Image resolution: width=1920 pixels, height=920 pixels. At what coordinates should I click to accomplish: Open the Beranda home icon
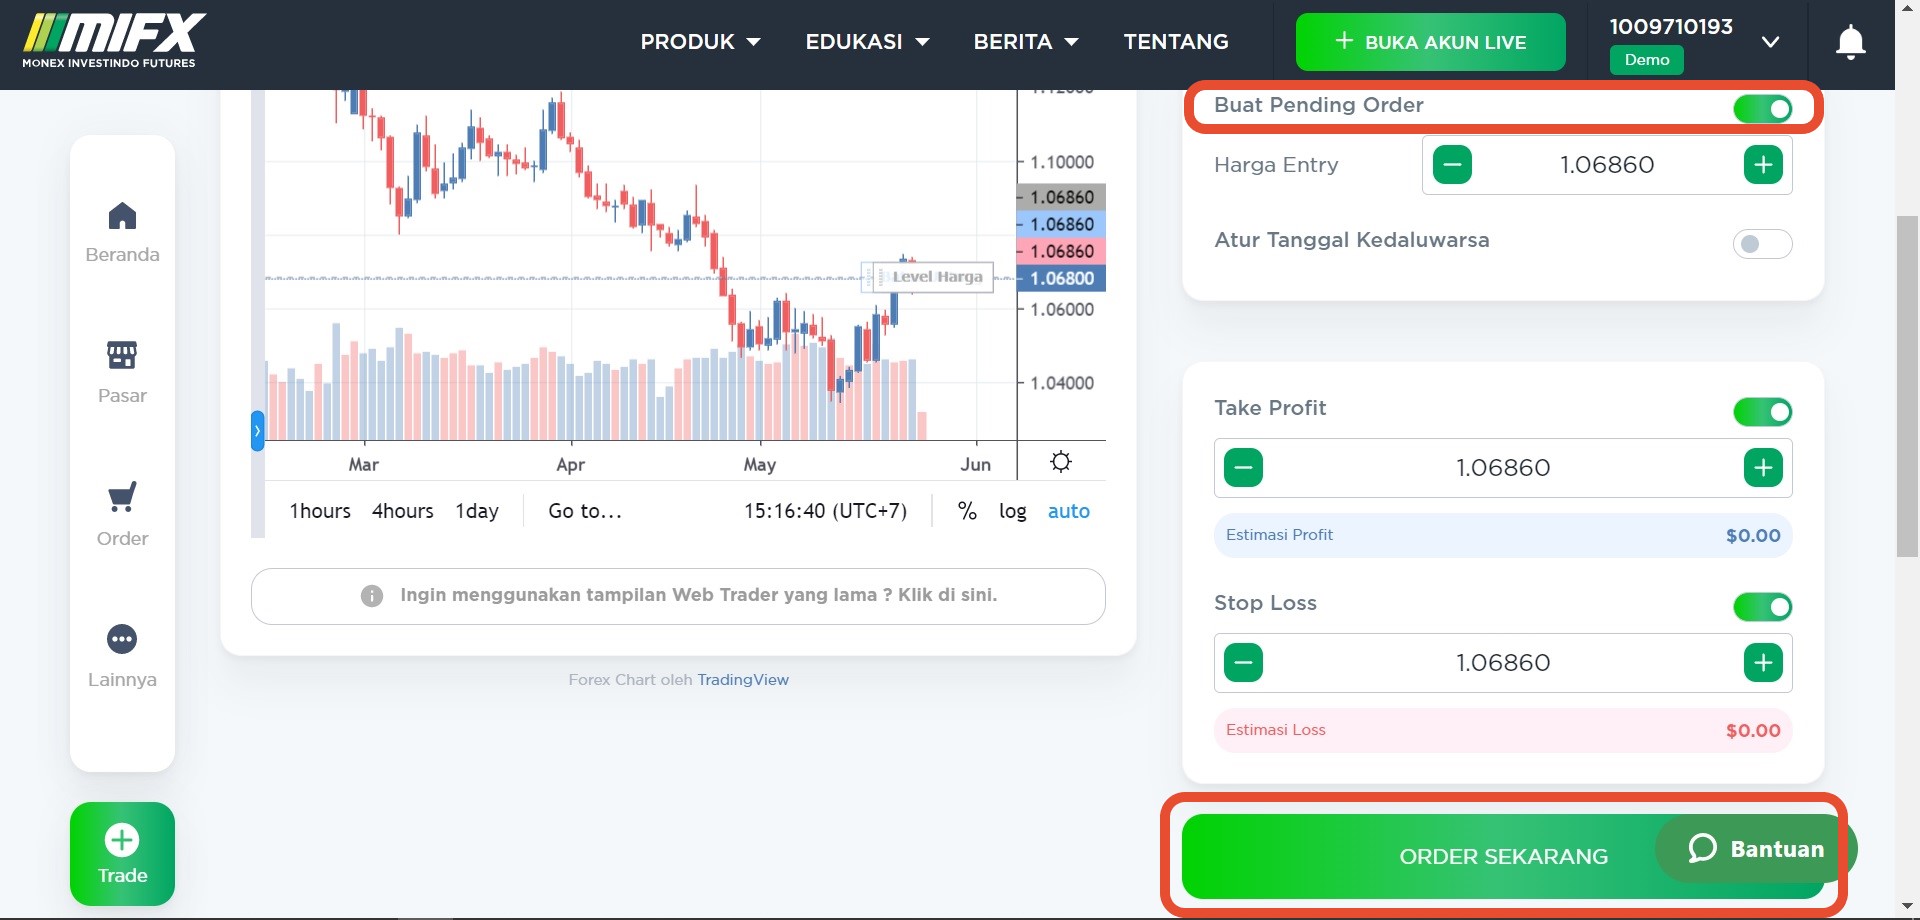[122, 217]
